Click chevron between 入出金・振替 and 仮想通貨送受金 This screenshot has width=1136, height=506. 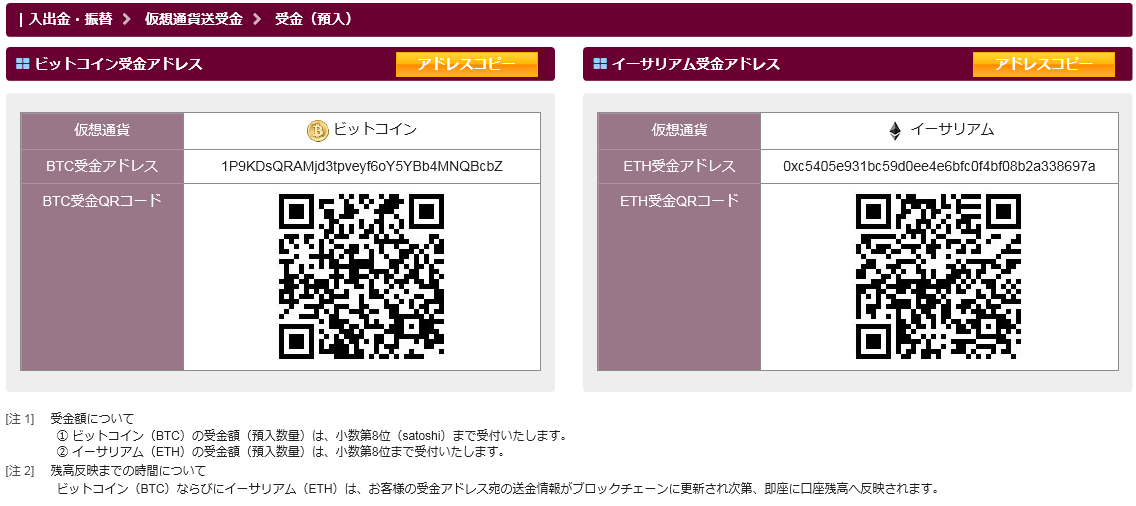pos(127,19)
